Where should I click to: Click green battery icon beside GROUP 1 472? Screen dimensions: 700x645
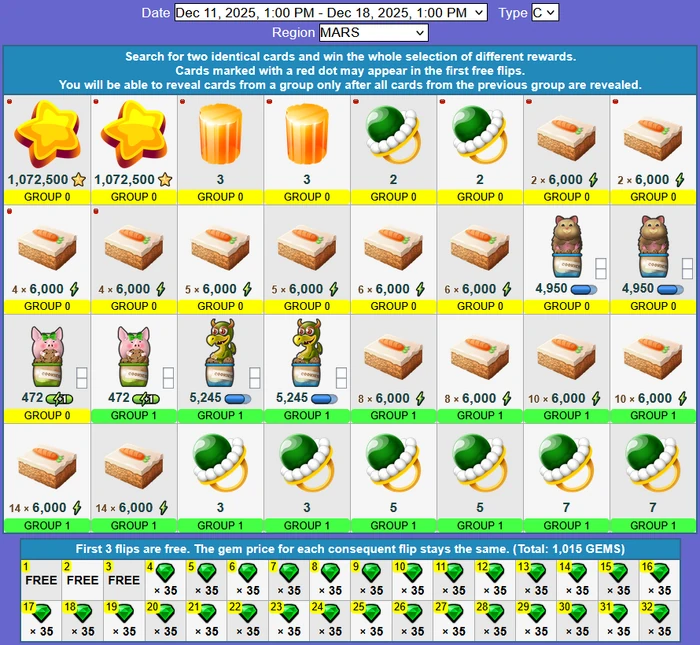click(146, 399)
